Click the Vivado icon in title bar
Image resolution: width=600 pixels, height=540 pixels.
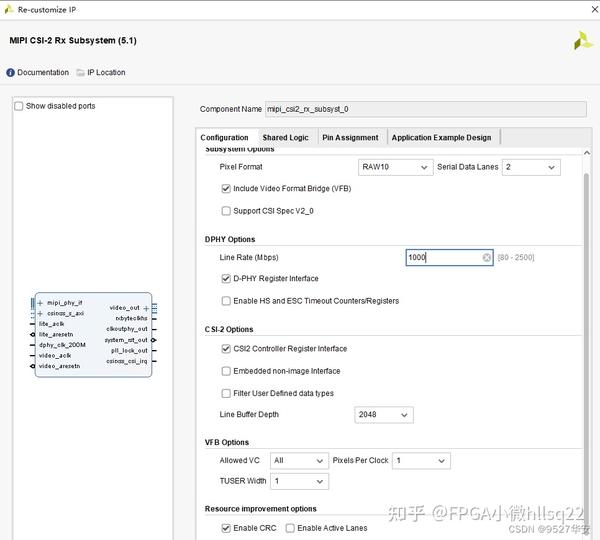9,10
